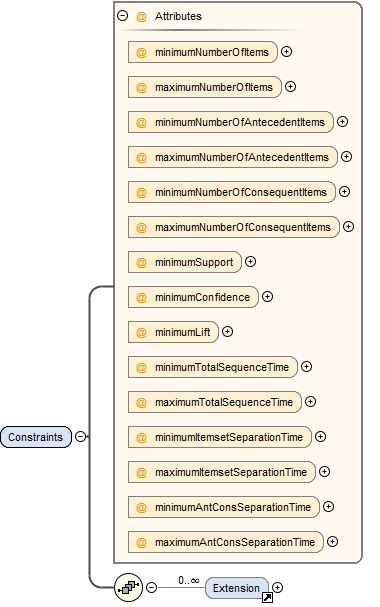380x607 pixels.
Task: Click the Attributes header @ icon
Action: (141, 16)
